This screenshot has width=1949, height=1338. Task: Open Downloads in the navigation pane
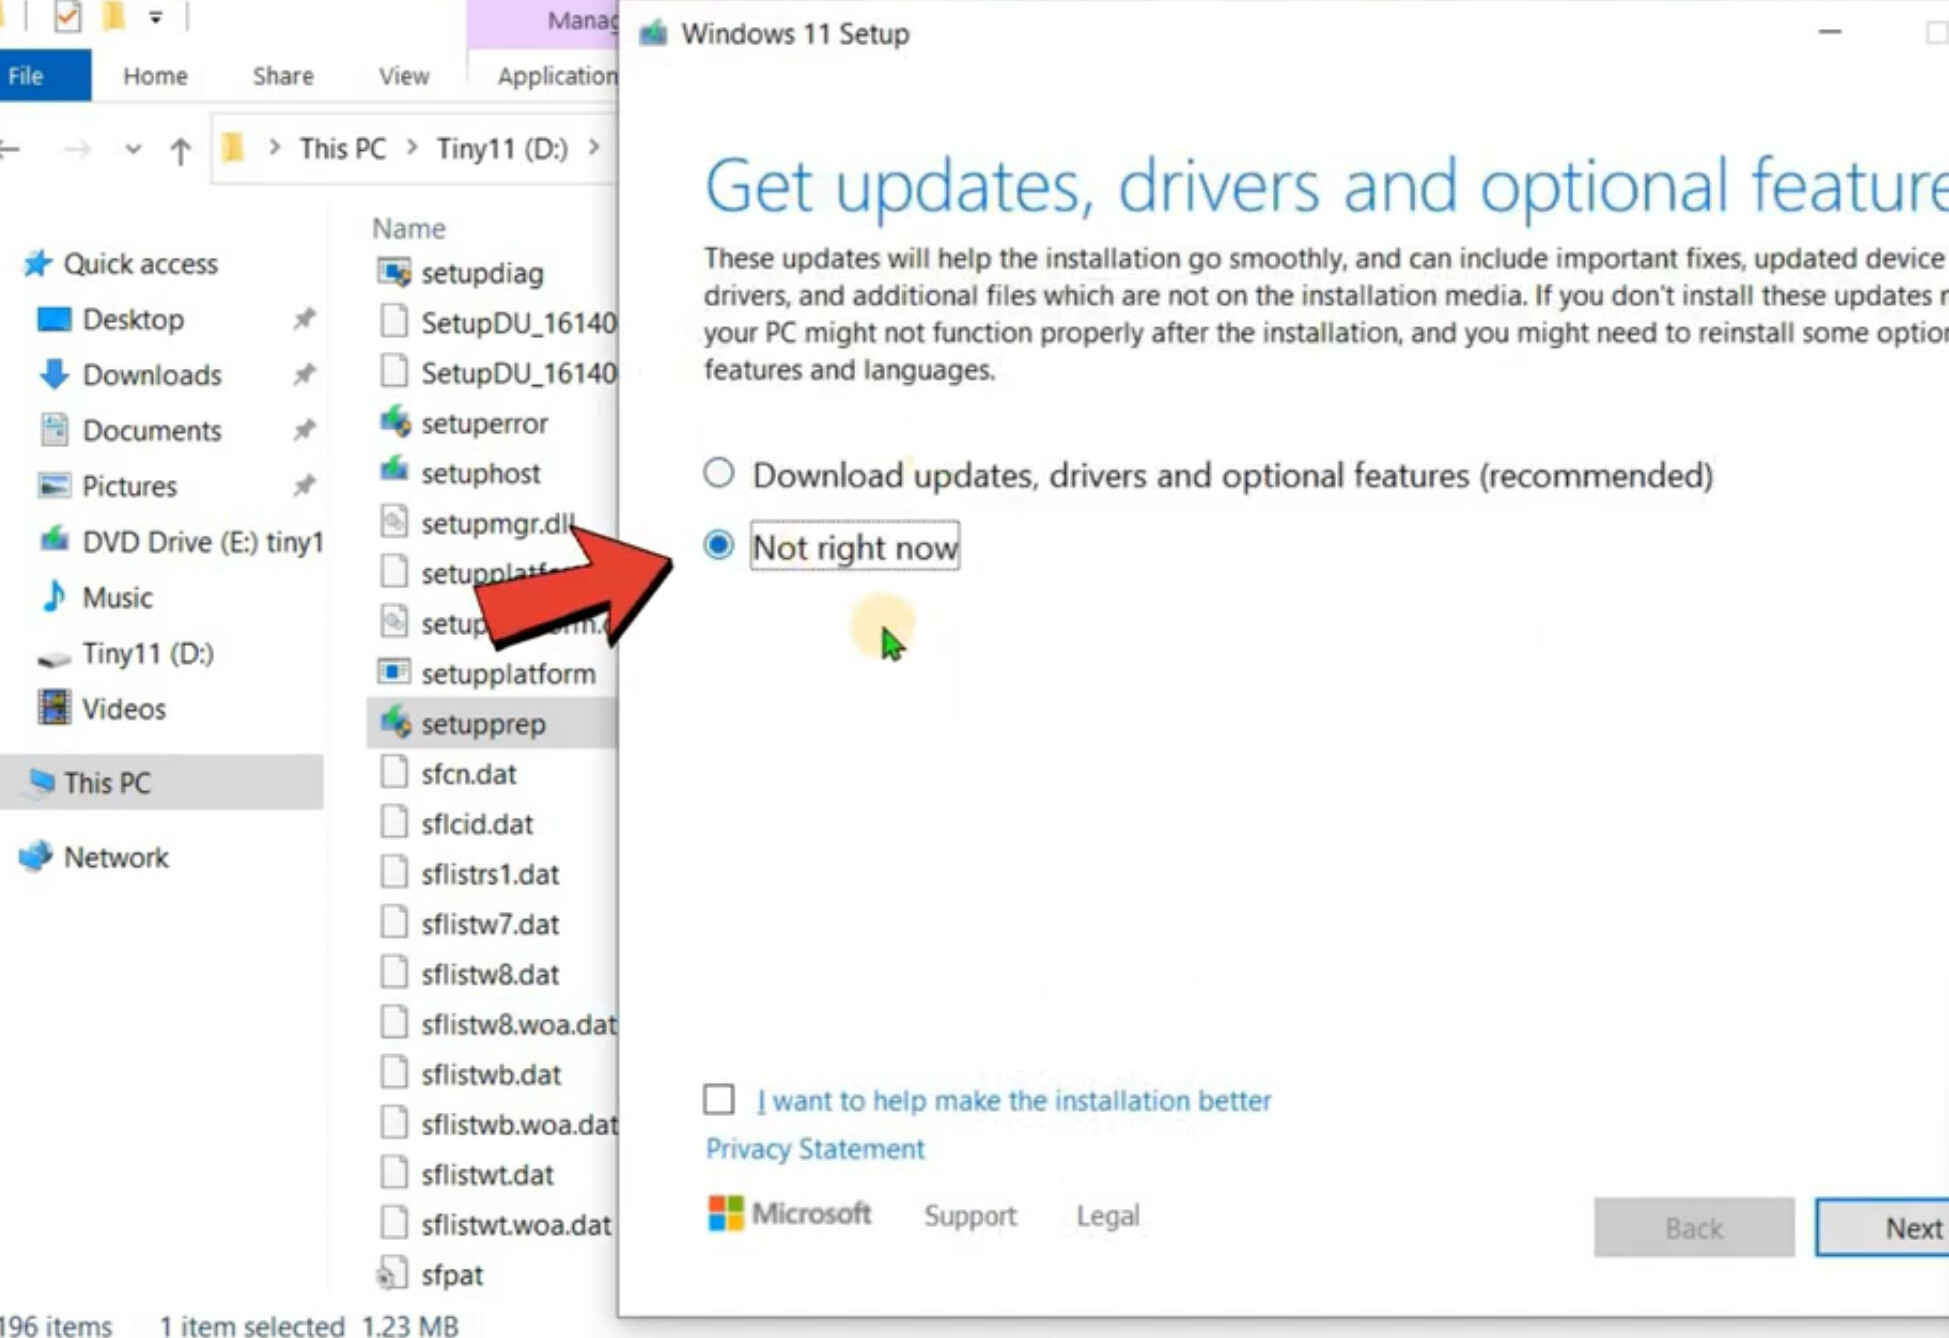[152, 375]
